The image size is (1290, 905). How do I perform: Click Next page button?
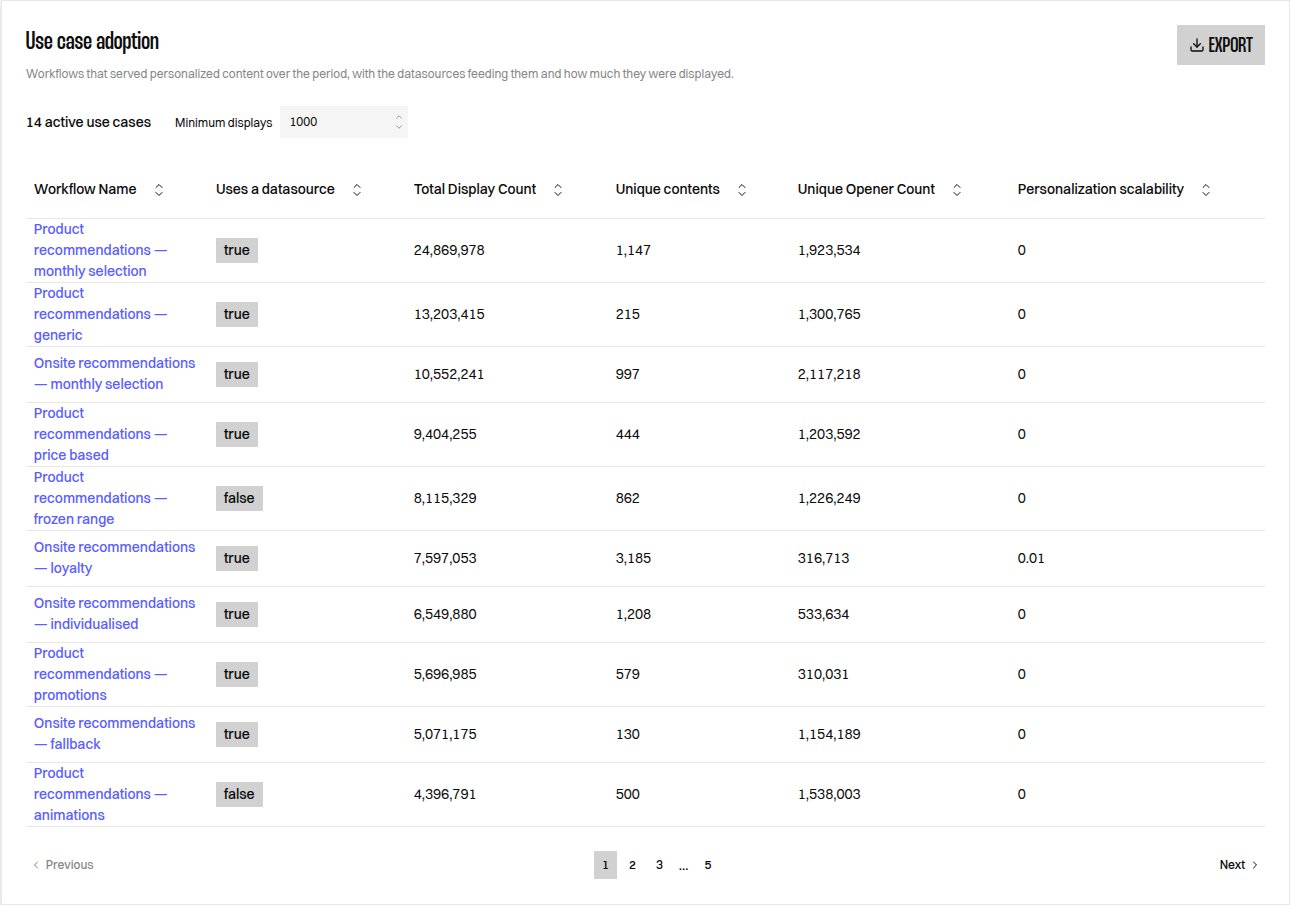[1239, 865]
